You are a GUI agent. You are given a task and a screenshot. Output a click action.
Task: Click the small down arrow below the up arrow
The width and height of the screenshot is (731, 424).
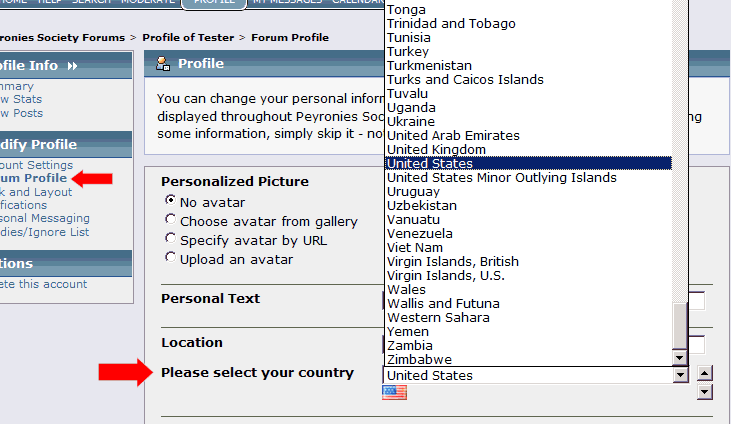[x=705, y=391]
